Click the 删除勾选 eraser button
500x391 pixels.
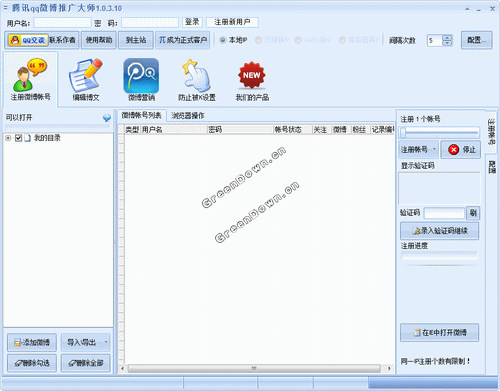pyautogui.click(x=32, y=363)
